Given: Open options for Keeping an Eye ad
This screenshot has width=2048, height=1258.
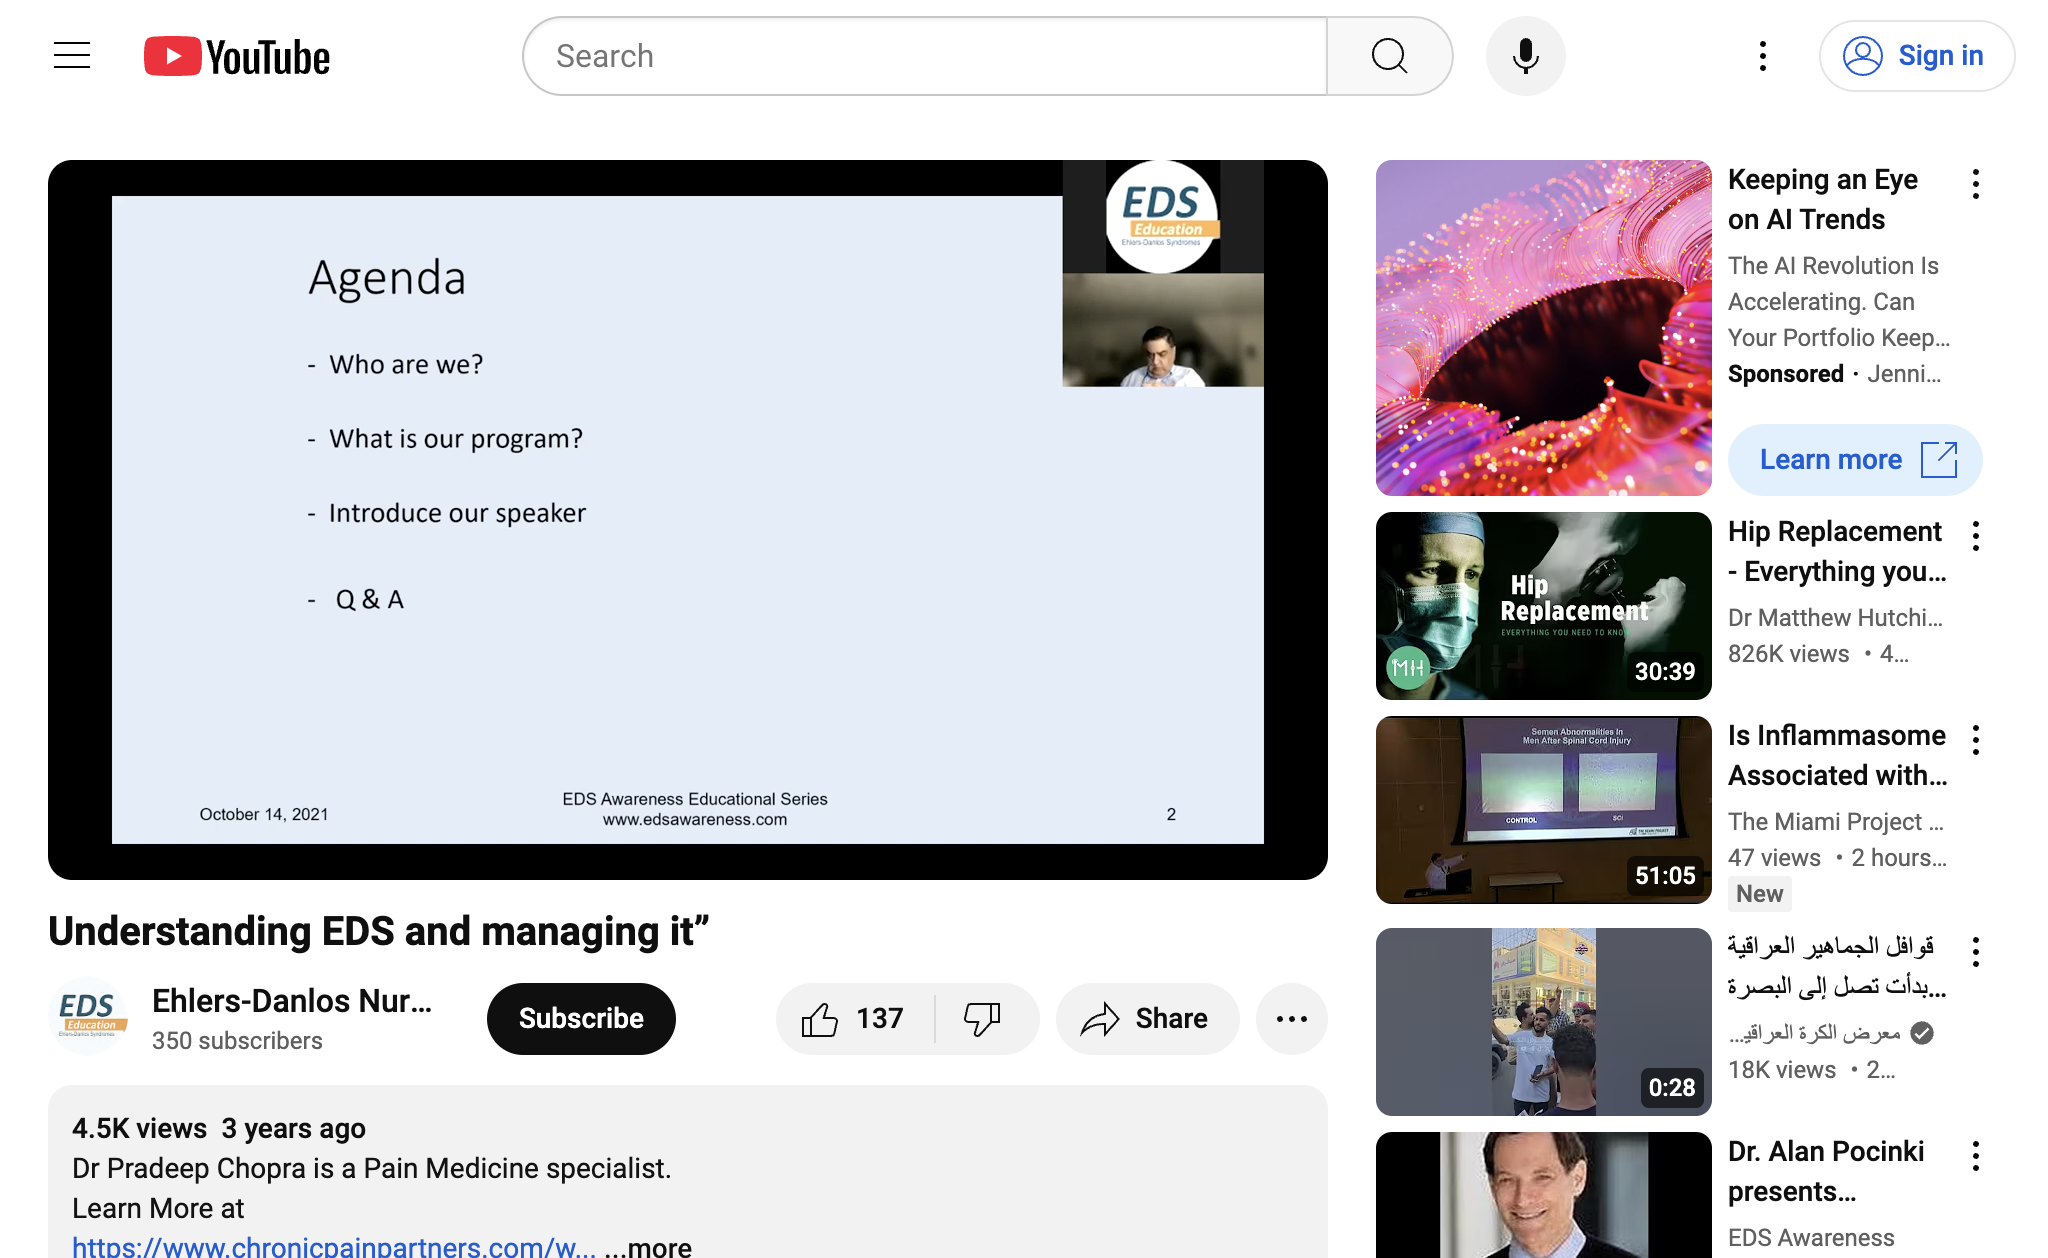Looking at the screenshot, I should [1975, 184].
